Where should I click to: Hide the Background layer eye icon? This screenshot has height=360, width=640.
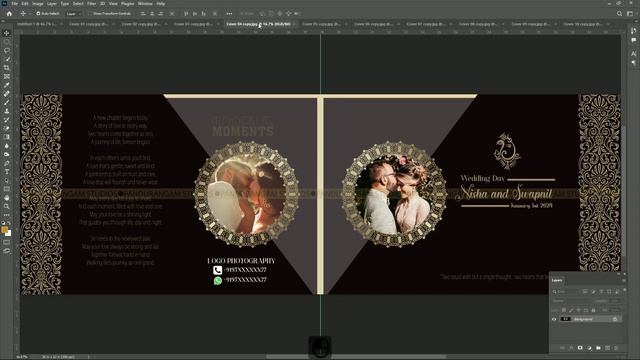(554, 319)
